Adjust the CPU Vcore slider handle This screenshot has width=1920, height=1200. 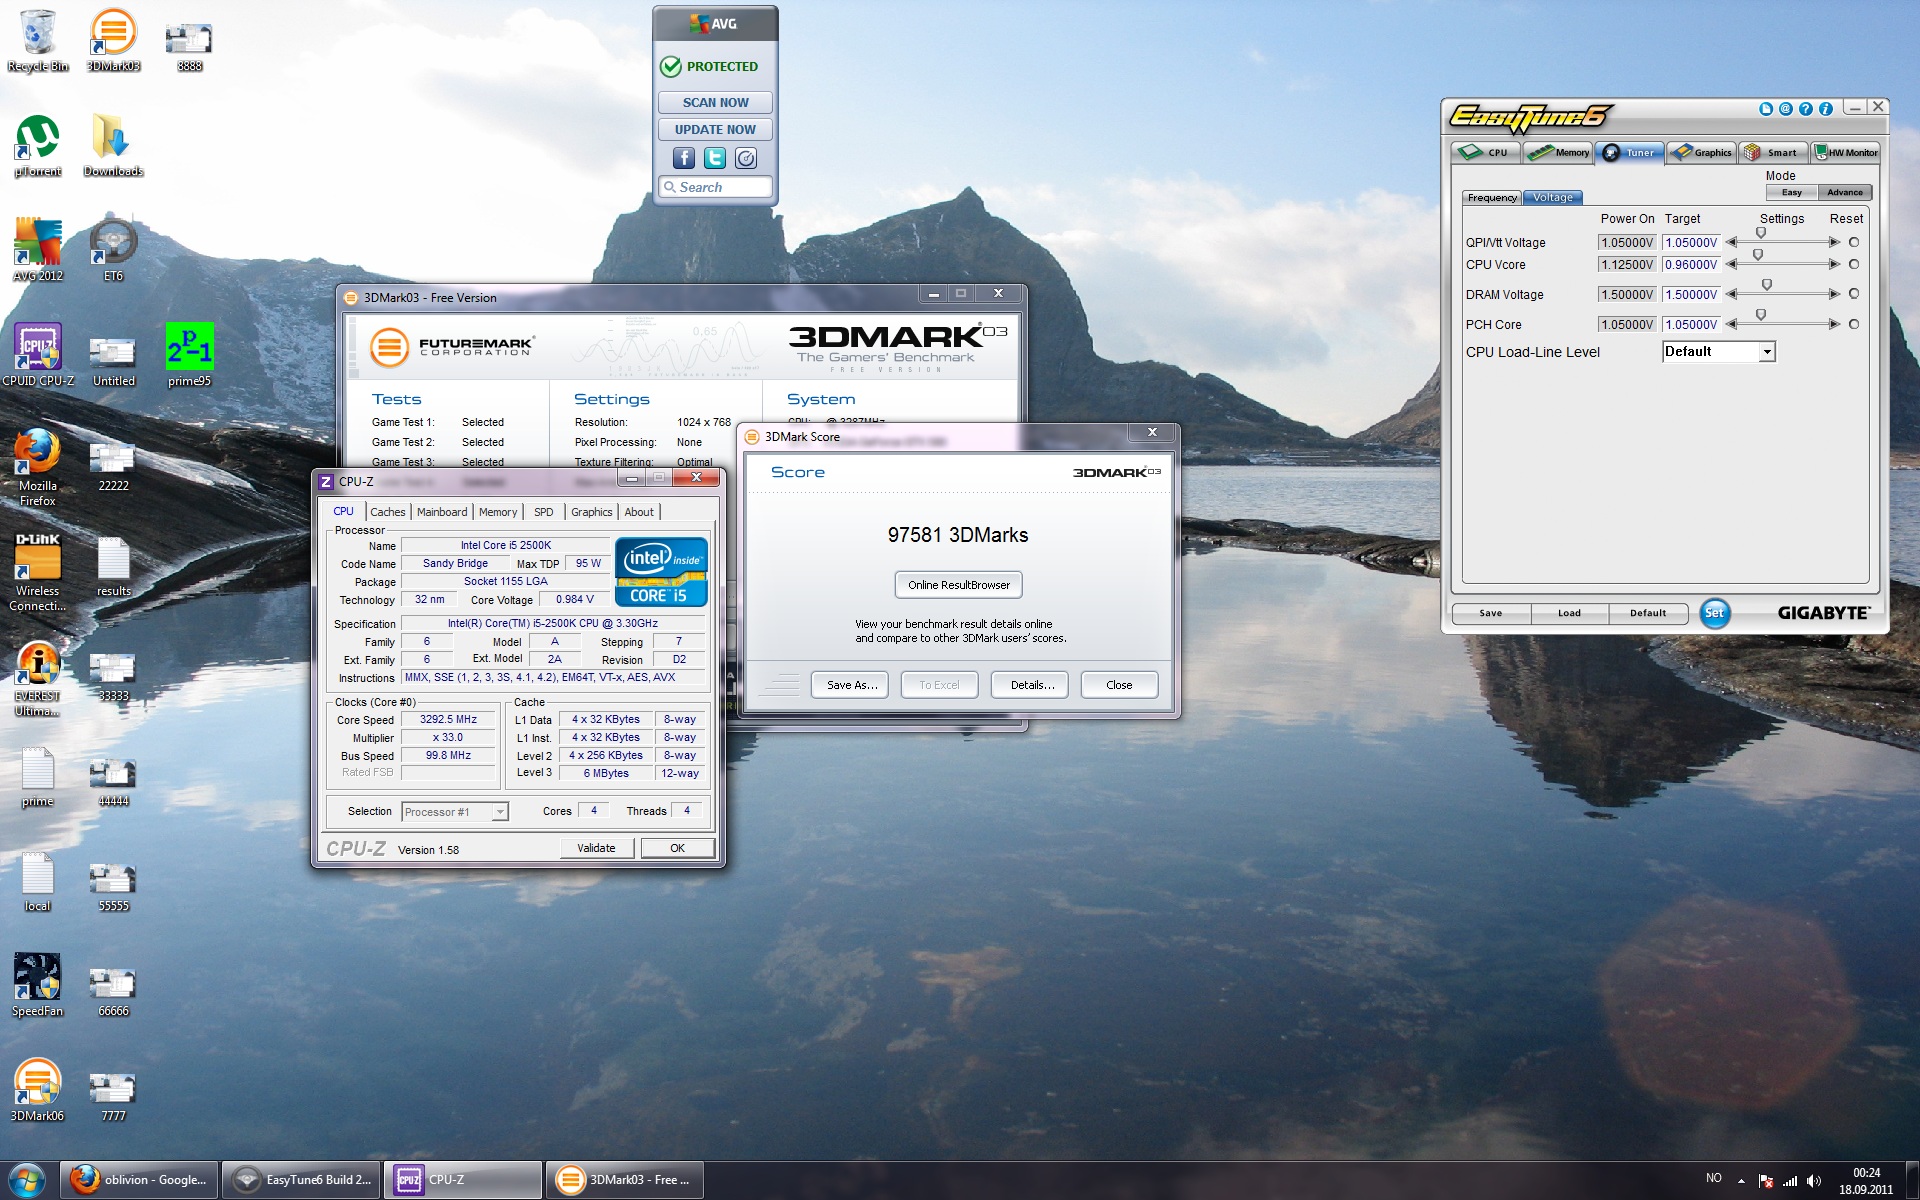[x=1758, y=255]
